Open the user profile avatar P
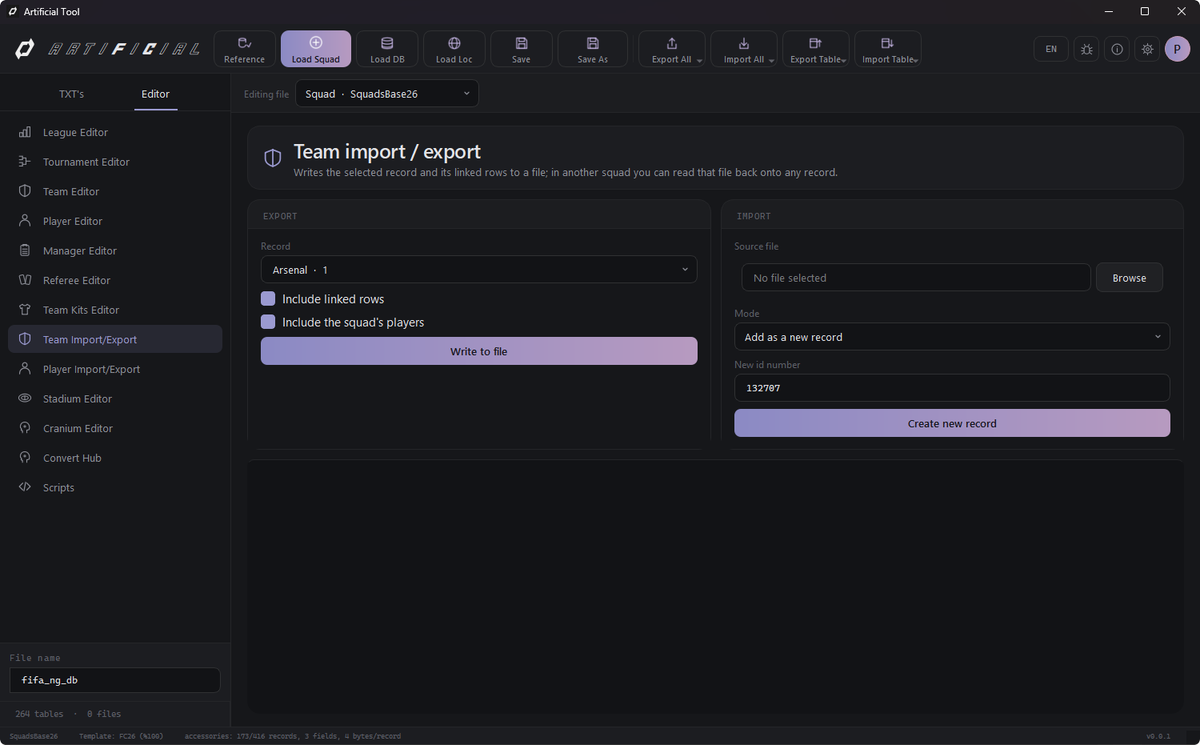This screenshot has width=1200, height=745. (x=1177, y=49)
